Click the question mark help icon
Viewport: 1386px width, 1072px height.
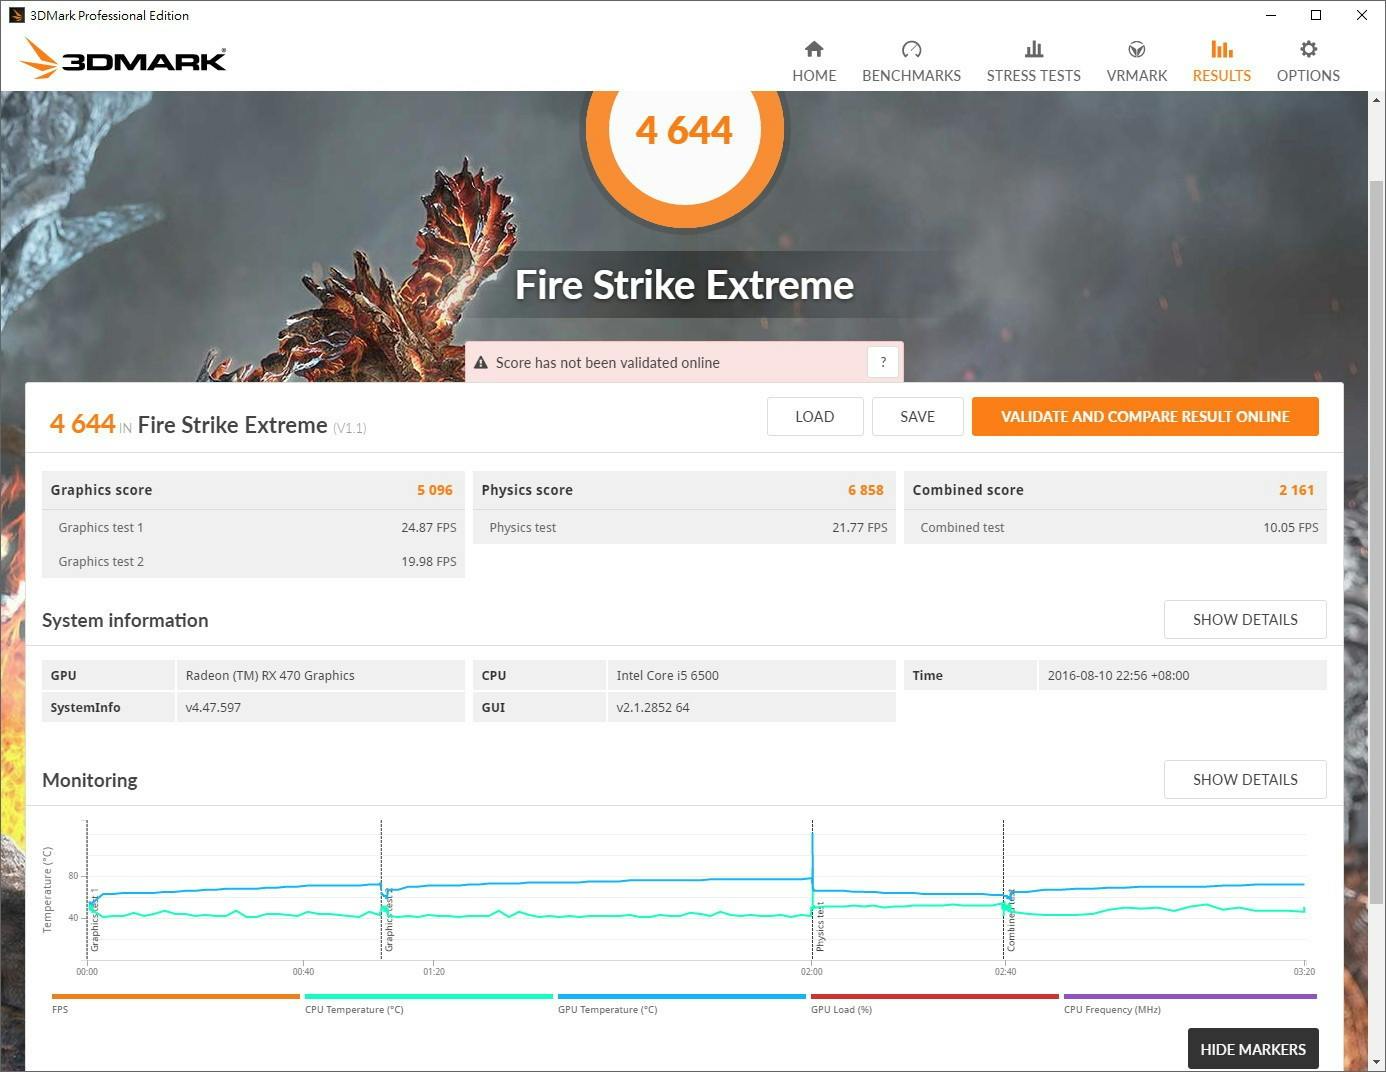pos(883,362)
